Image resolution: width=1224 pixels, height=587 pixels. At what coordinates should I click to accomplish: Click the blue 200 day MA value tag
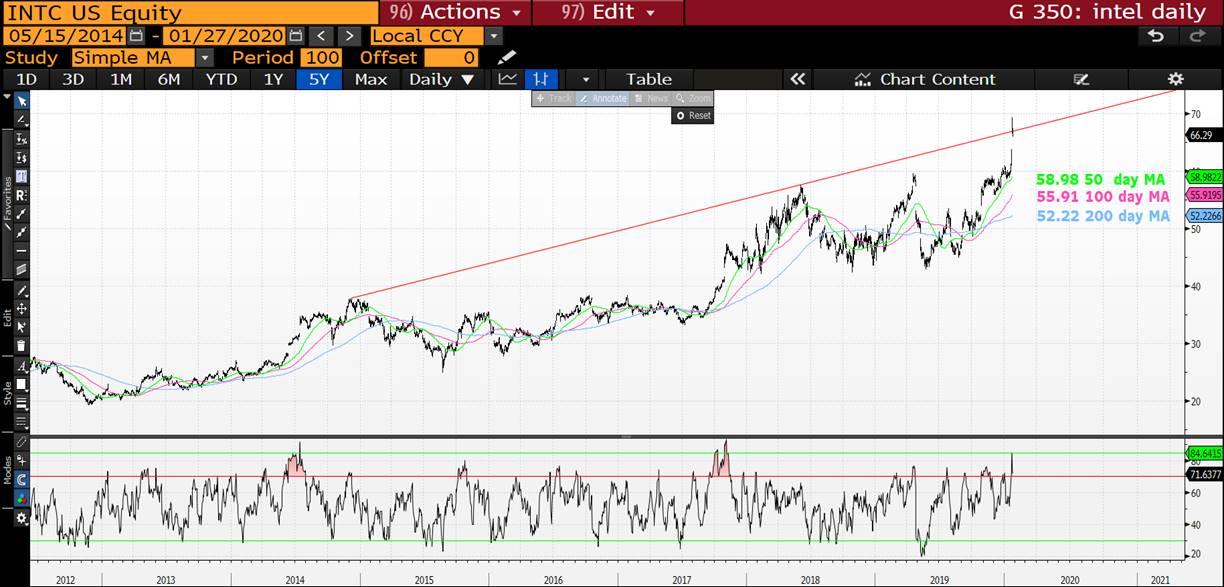point(1204,216)
